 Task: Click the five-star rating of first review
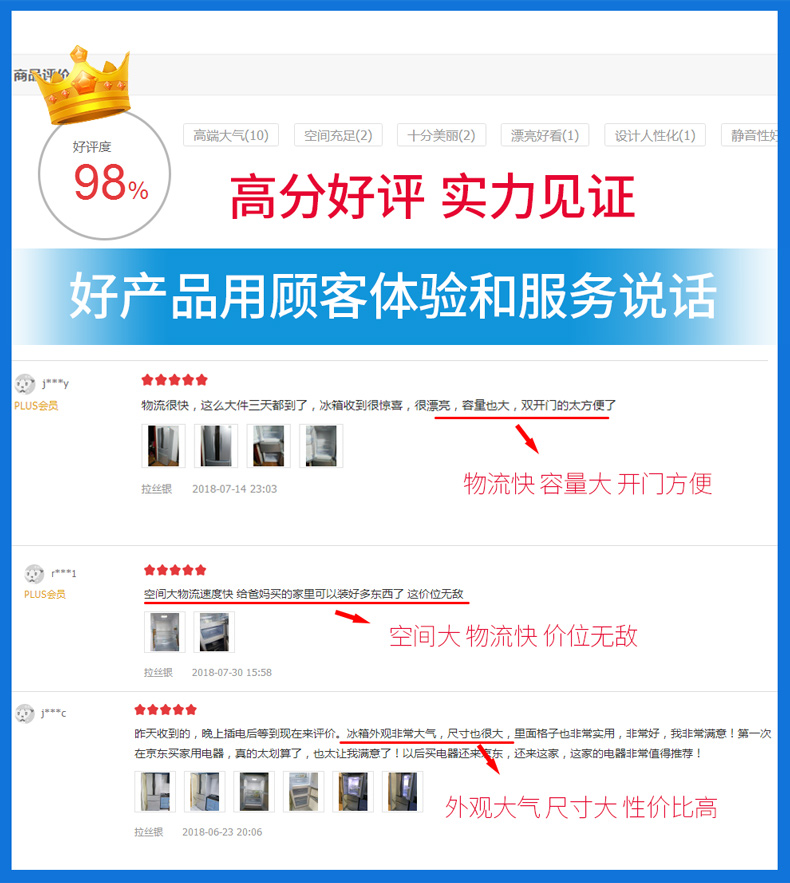coord(175,380)
